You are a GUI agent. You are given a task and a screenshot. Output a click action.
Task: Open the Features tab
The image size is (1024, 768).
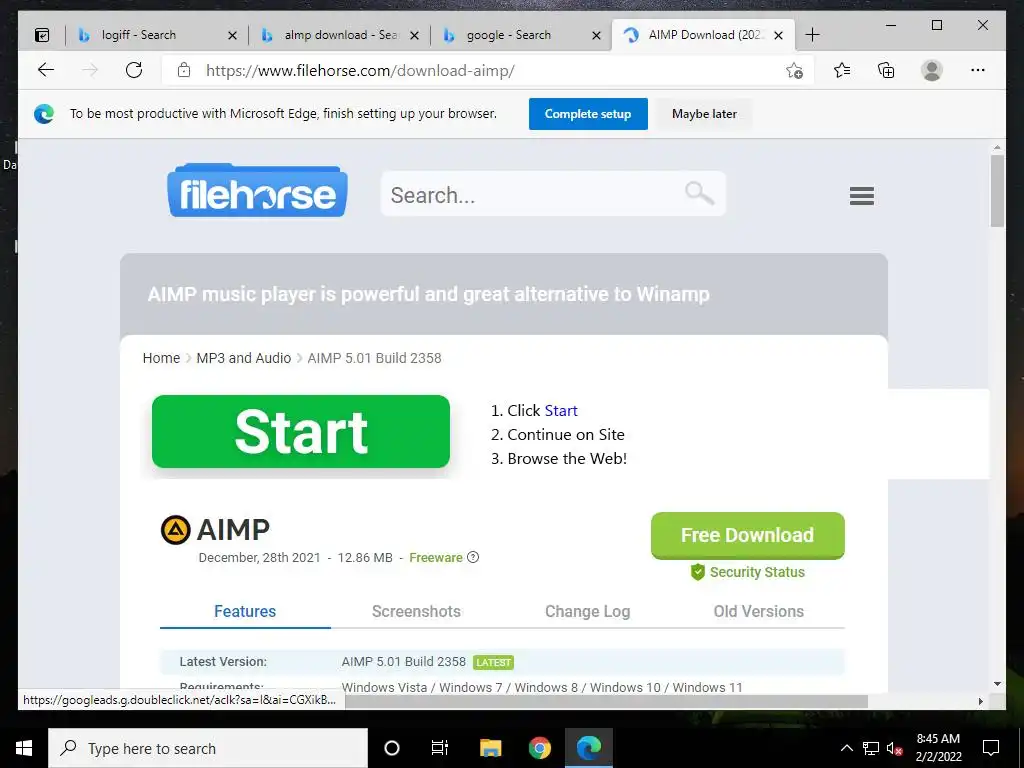tap(245, 611)
